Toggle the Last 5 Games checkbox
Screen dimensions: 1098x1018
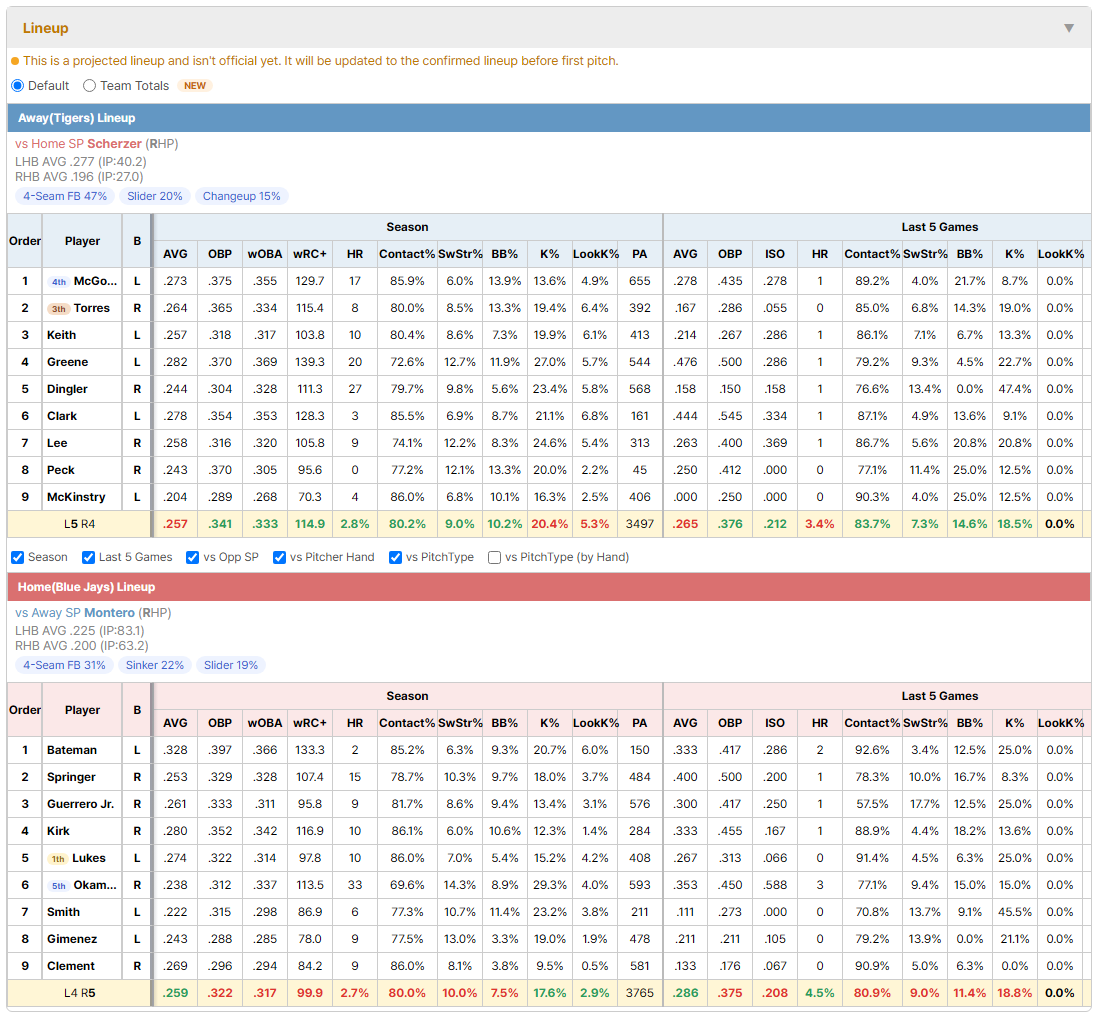click(x=88, y=557)
